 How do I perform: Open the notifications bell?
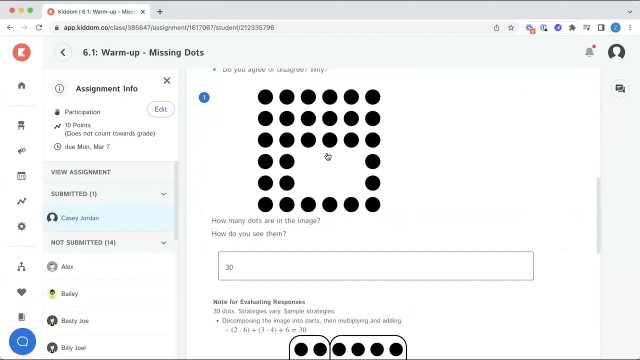click(x=589, y=52)
